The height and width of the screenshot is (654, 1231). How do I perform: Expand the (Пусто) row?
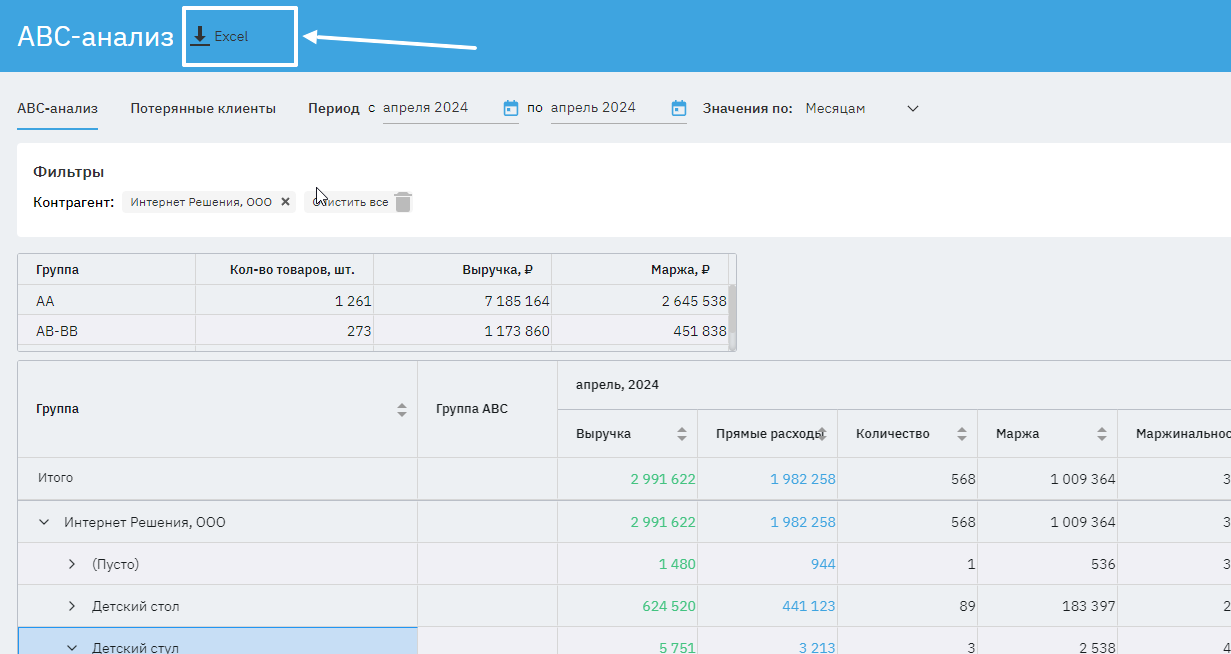point(72,564)
